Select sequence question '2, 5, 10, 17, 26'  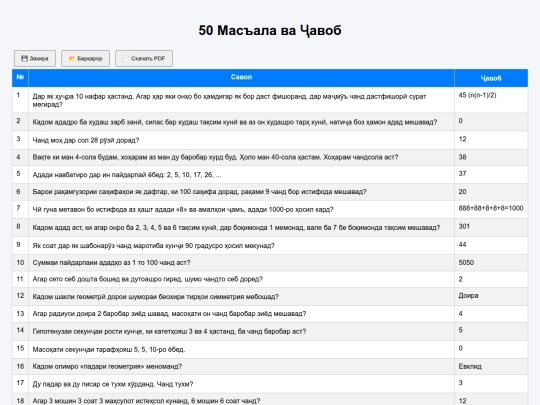tap(241, 175)
